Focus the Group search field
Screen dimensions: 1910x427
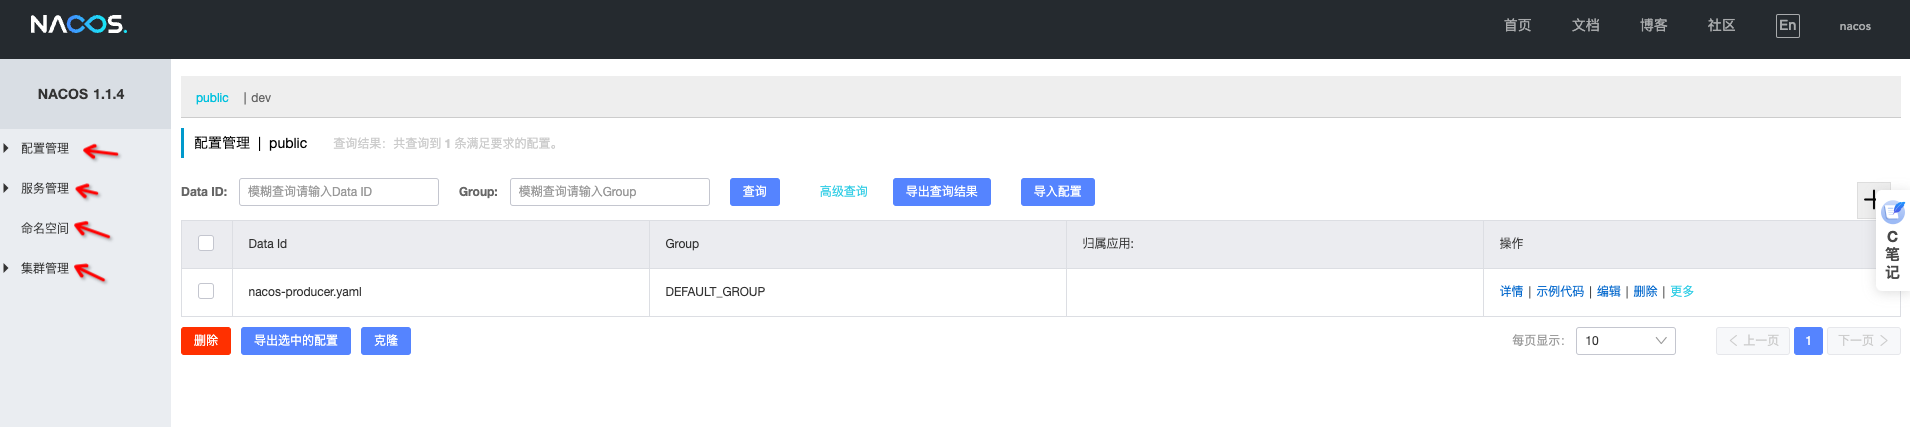[x=610, y=192]
